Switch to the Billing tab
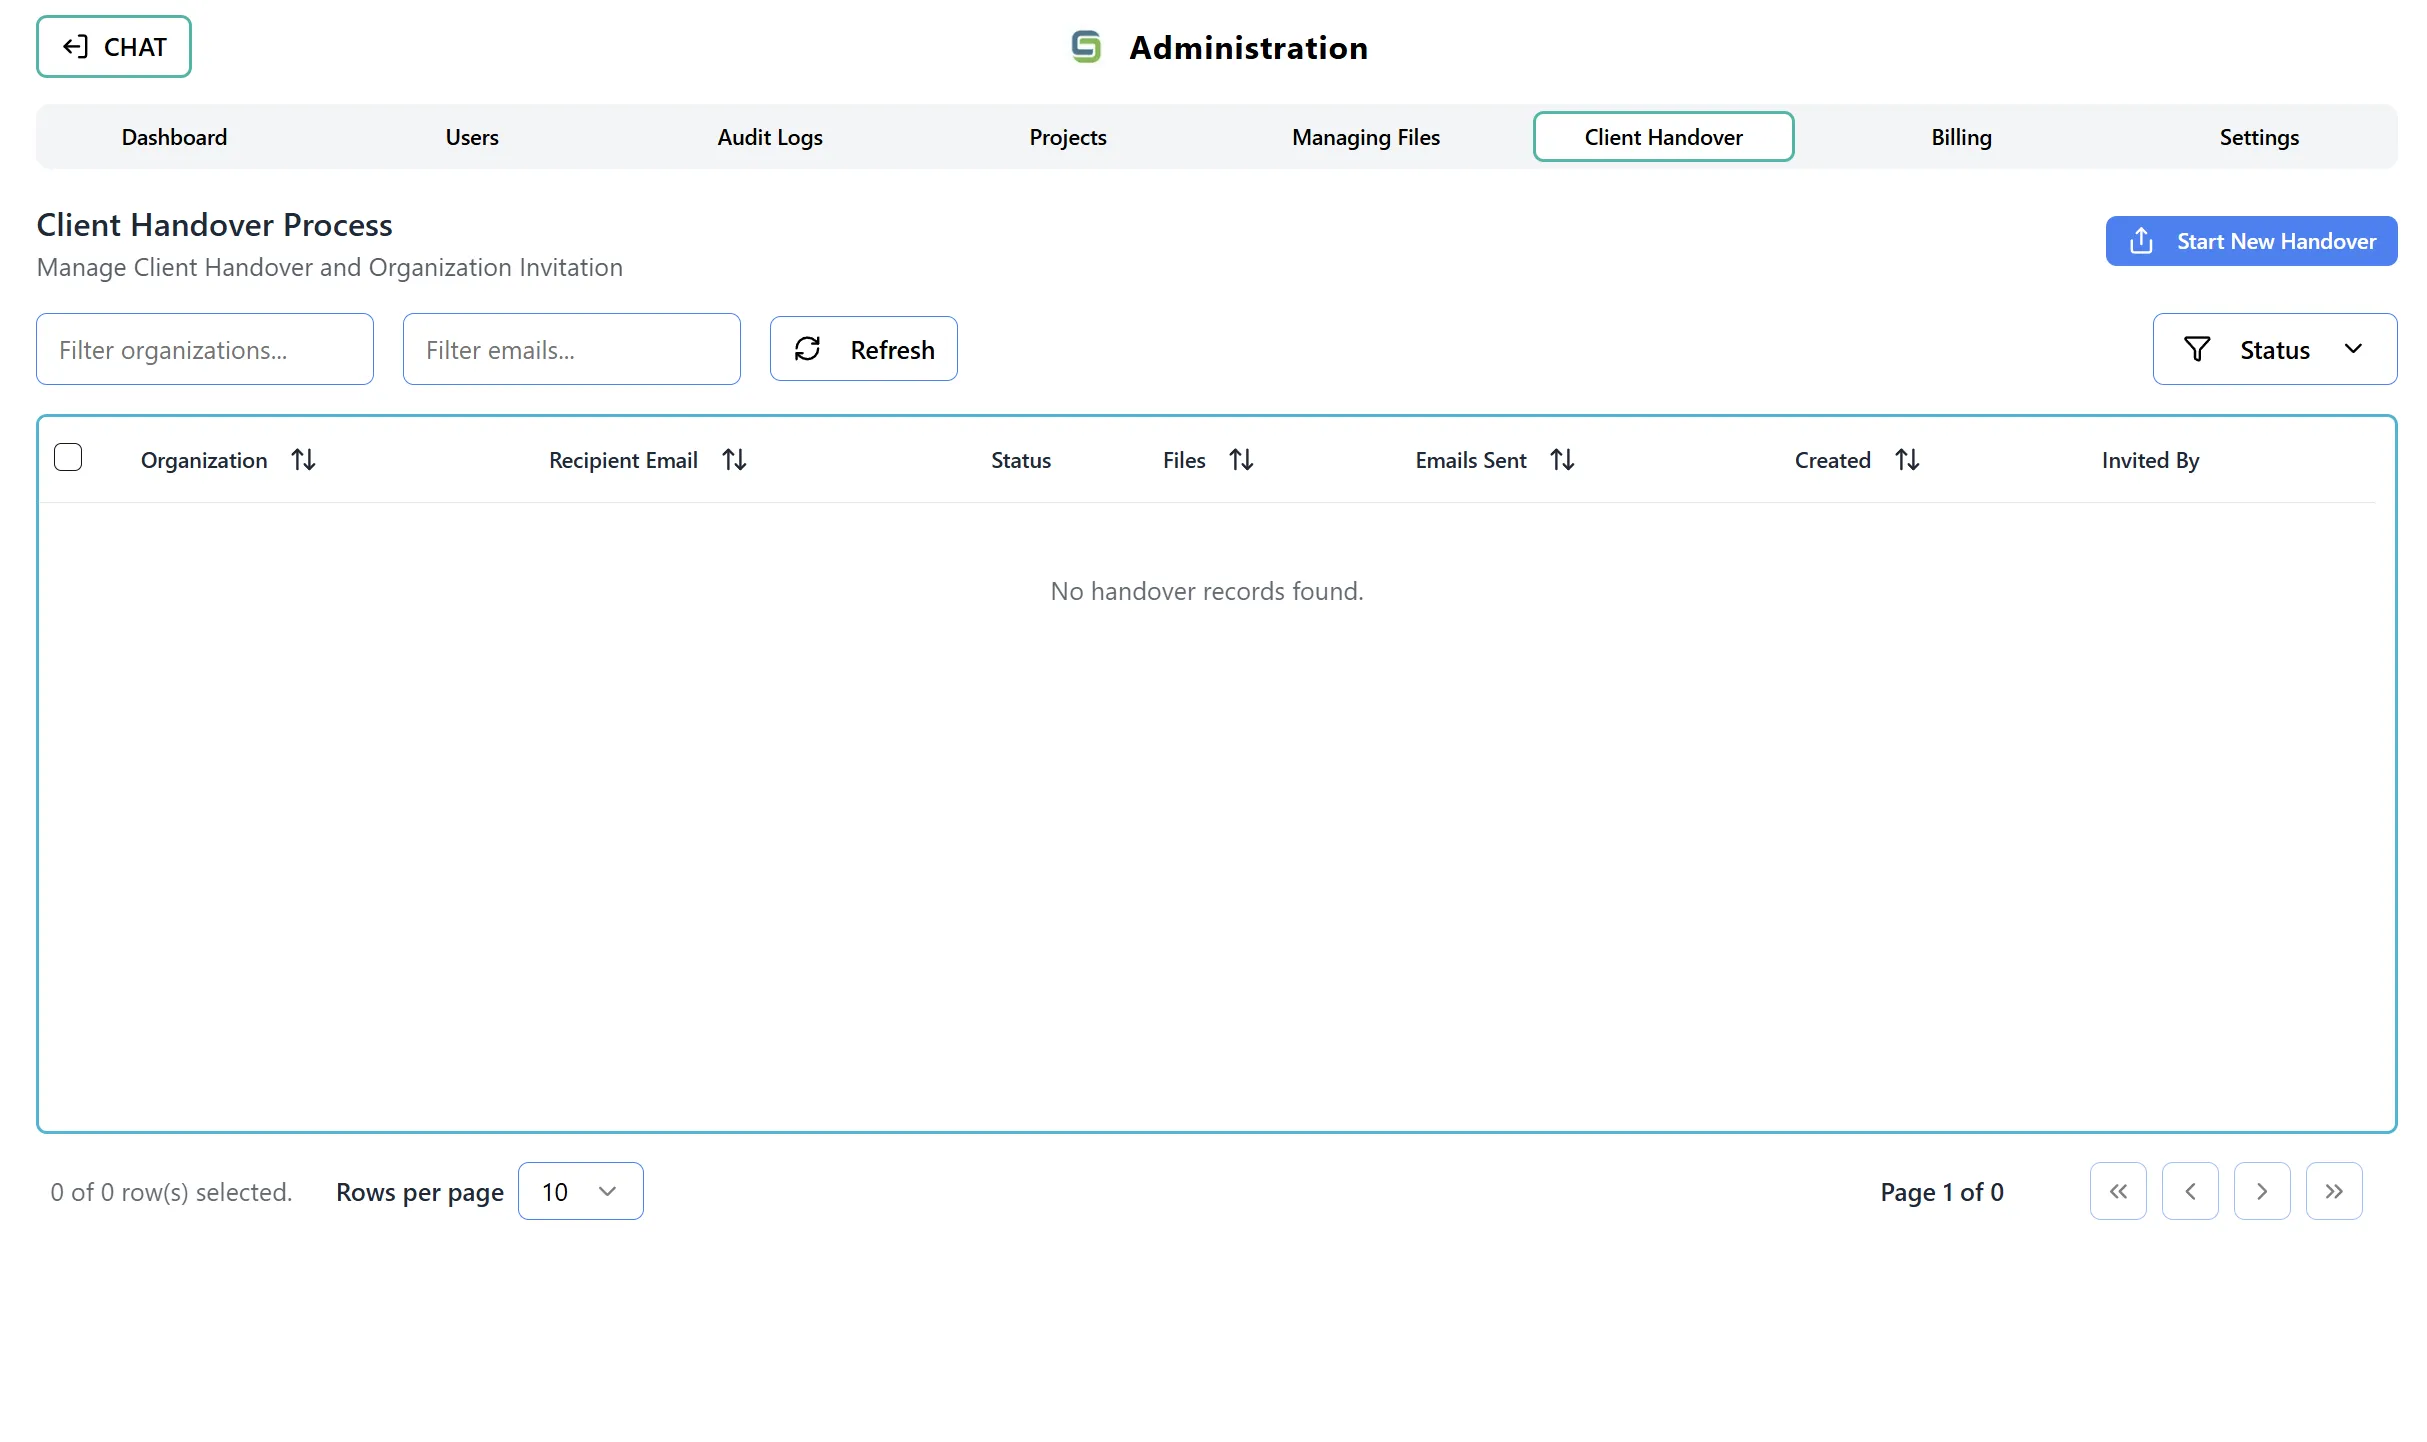This screenshot has width=2427, height=1442. [1960, 137]
